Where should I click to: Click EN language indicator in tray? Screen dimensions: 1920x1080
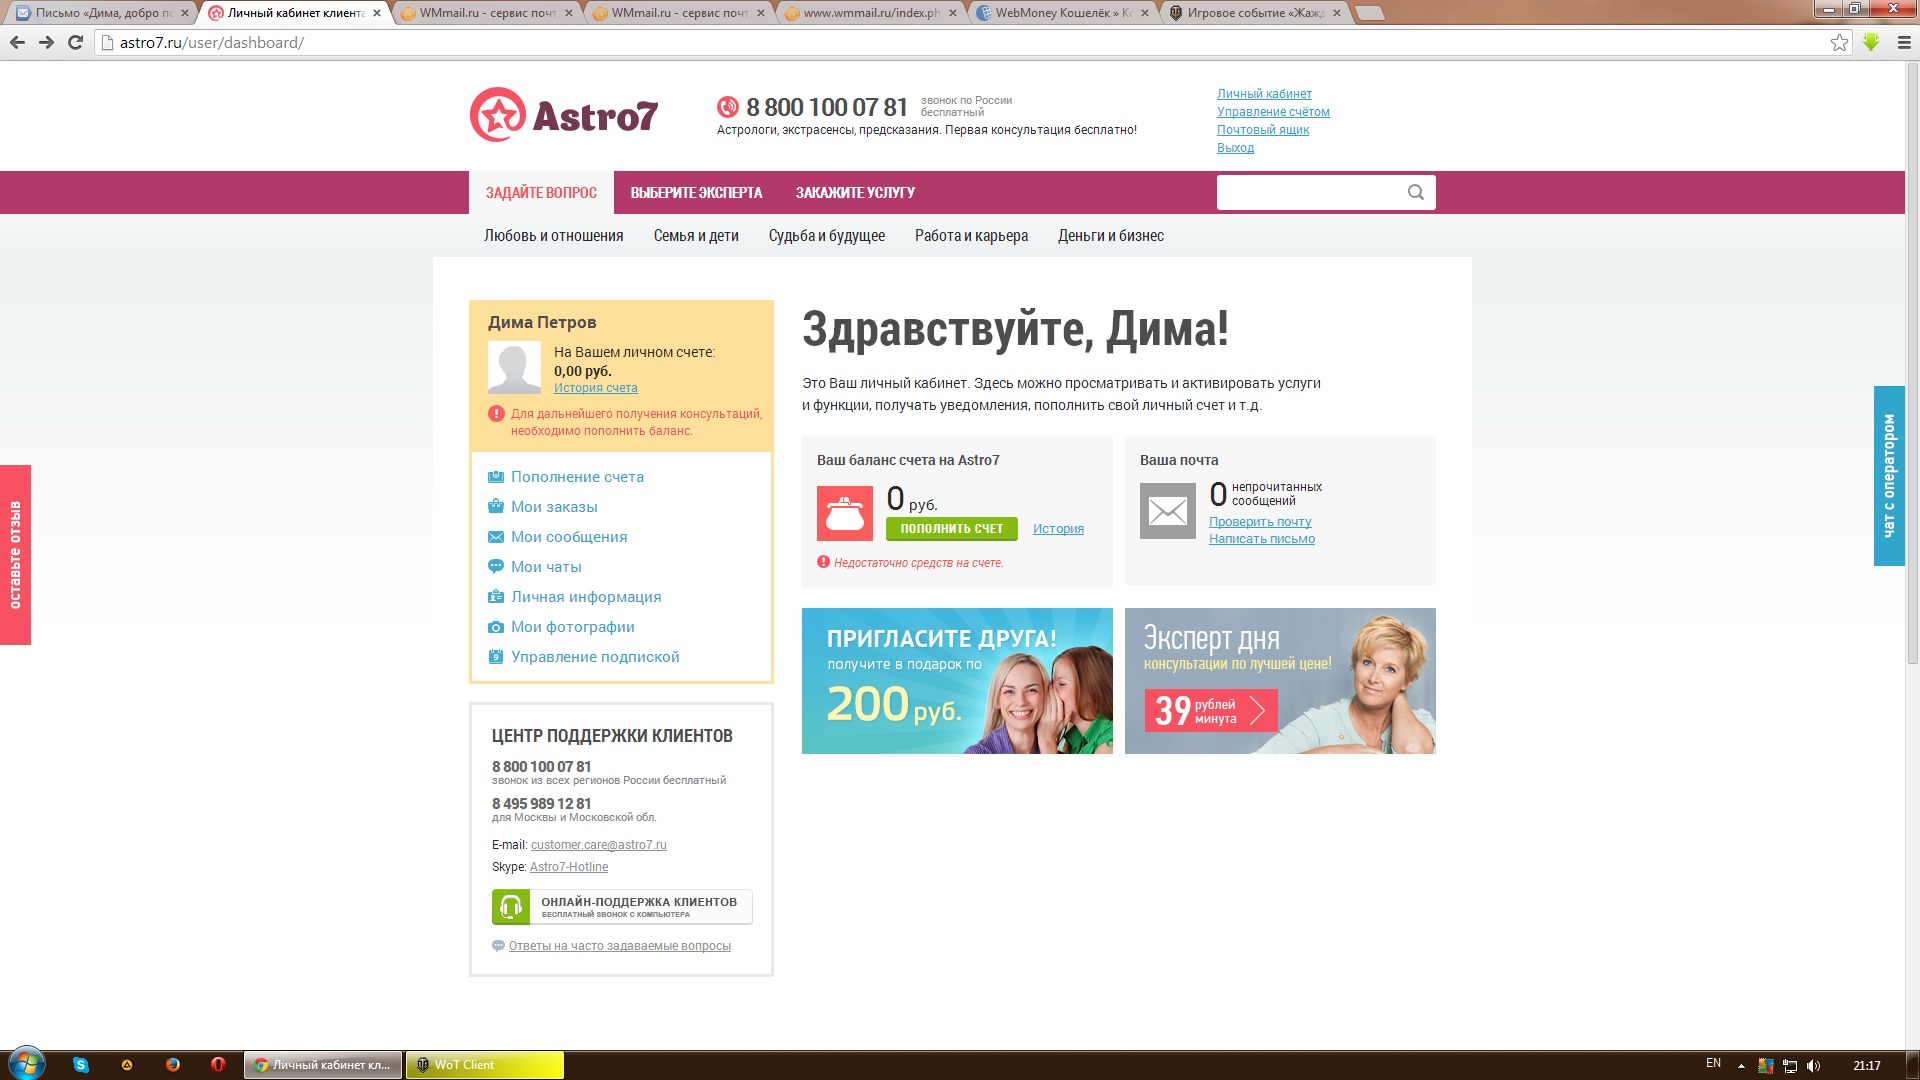1713,1063
